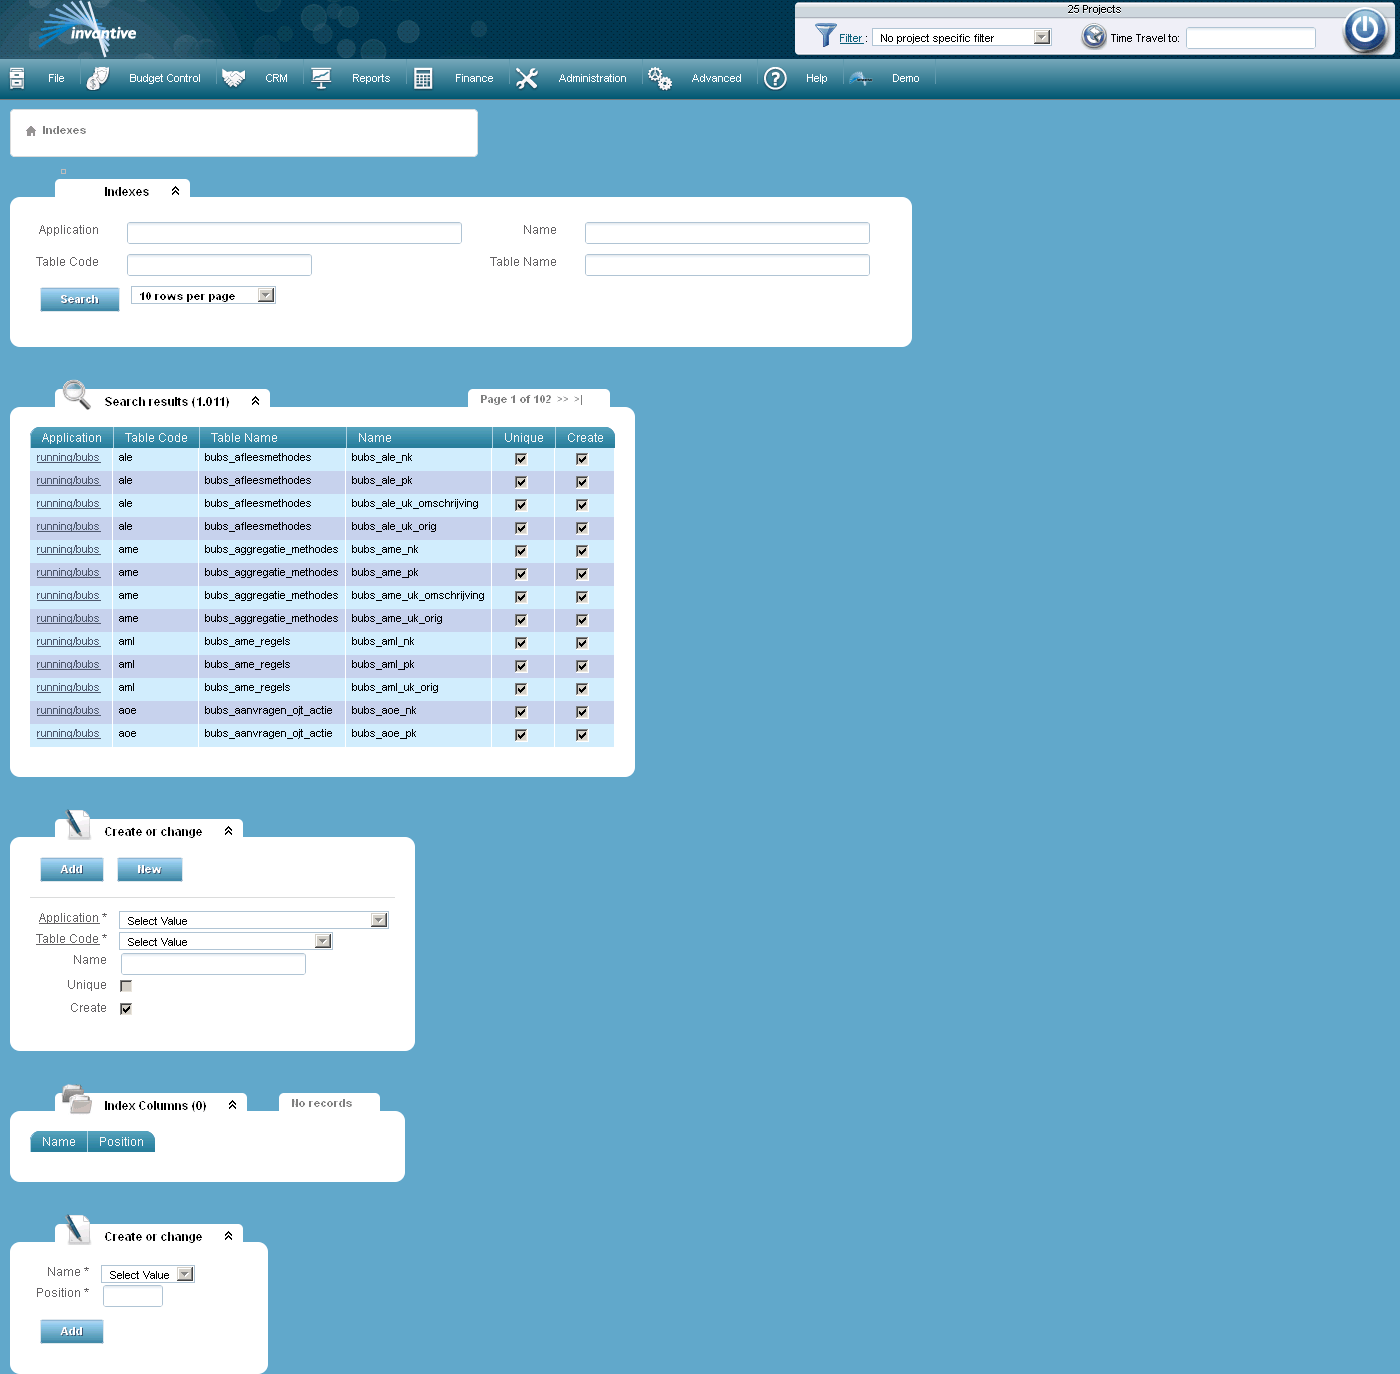Click the filter funnel icon
This screenshot has width=1400, height=1374.
click(827, 37)
